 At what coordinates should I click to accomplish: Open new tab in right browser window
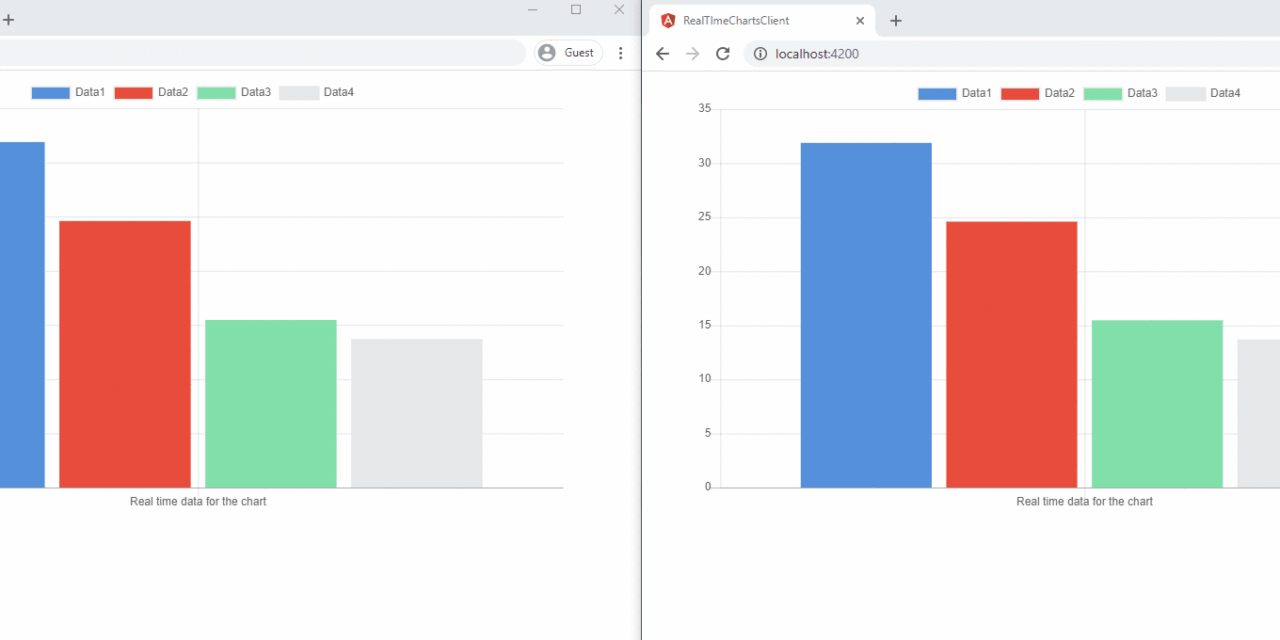[x=896, y=21]
